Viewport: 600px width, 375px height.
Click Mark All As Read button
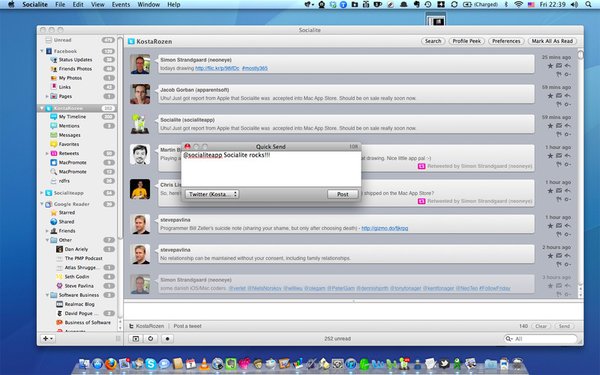pyautogui.click(x=552, y=41)
